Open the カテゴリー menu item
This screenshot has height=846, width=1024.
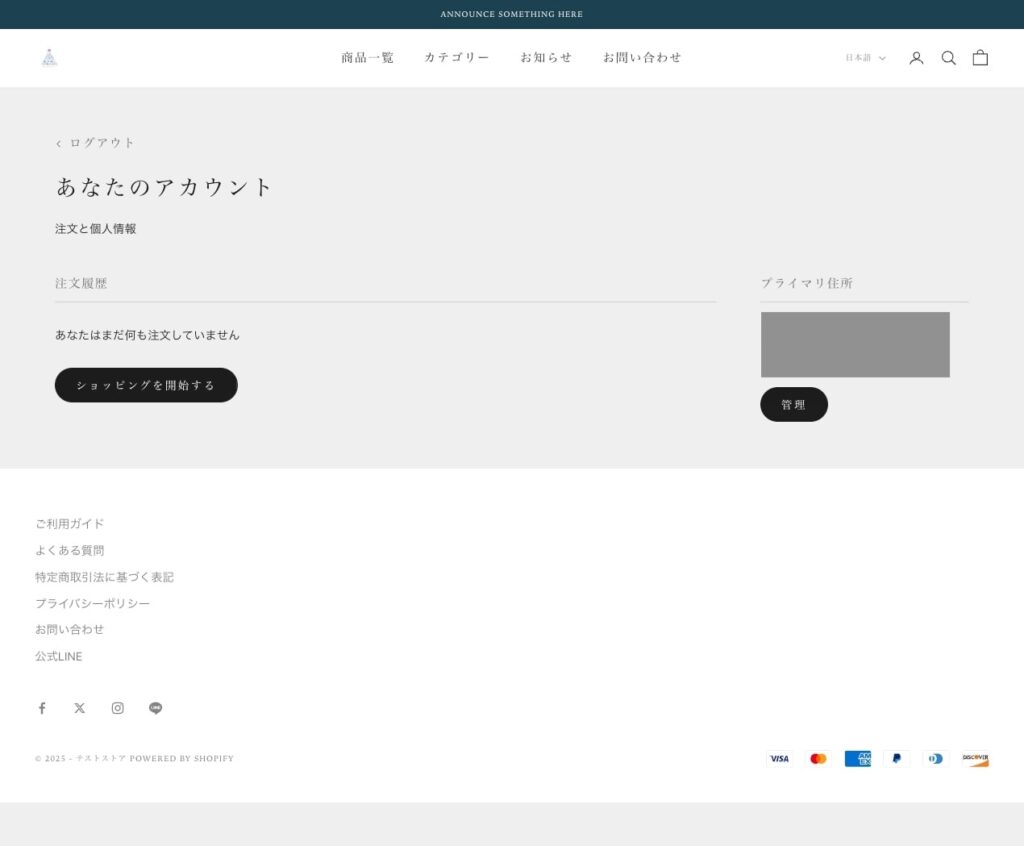pos(456,58)
